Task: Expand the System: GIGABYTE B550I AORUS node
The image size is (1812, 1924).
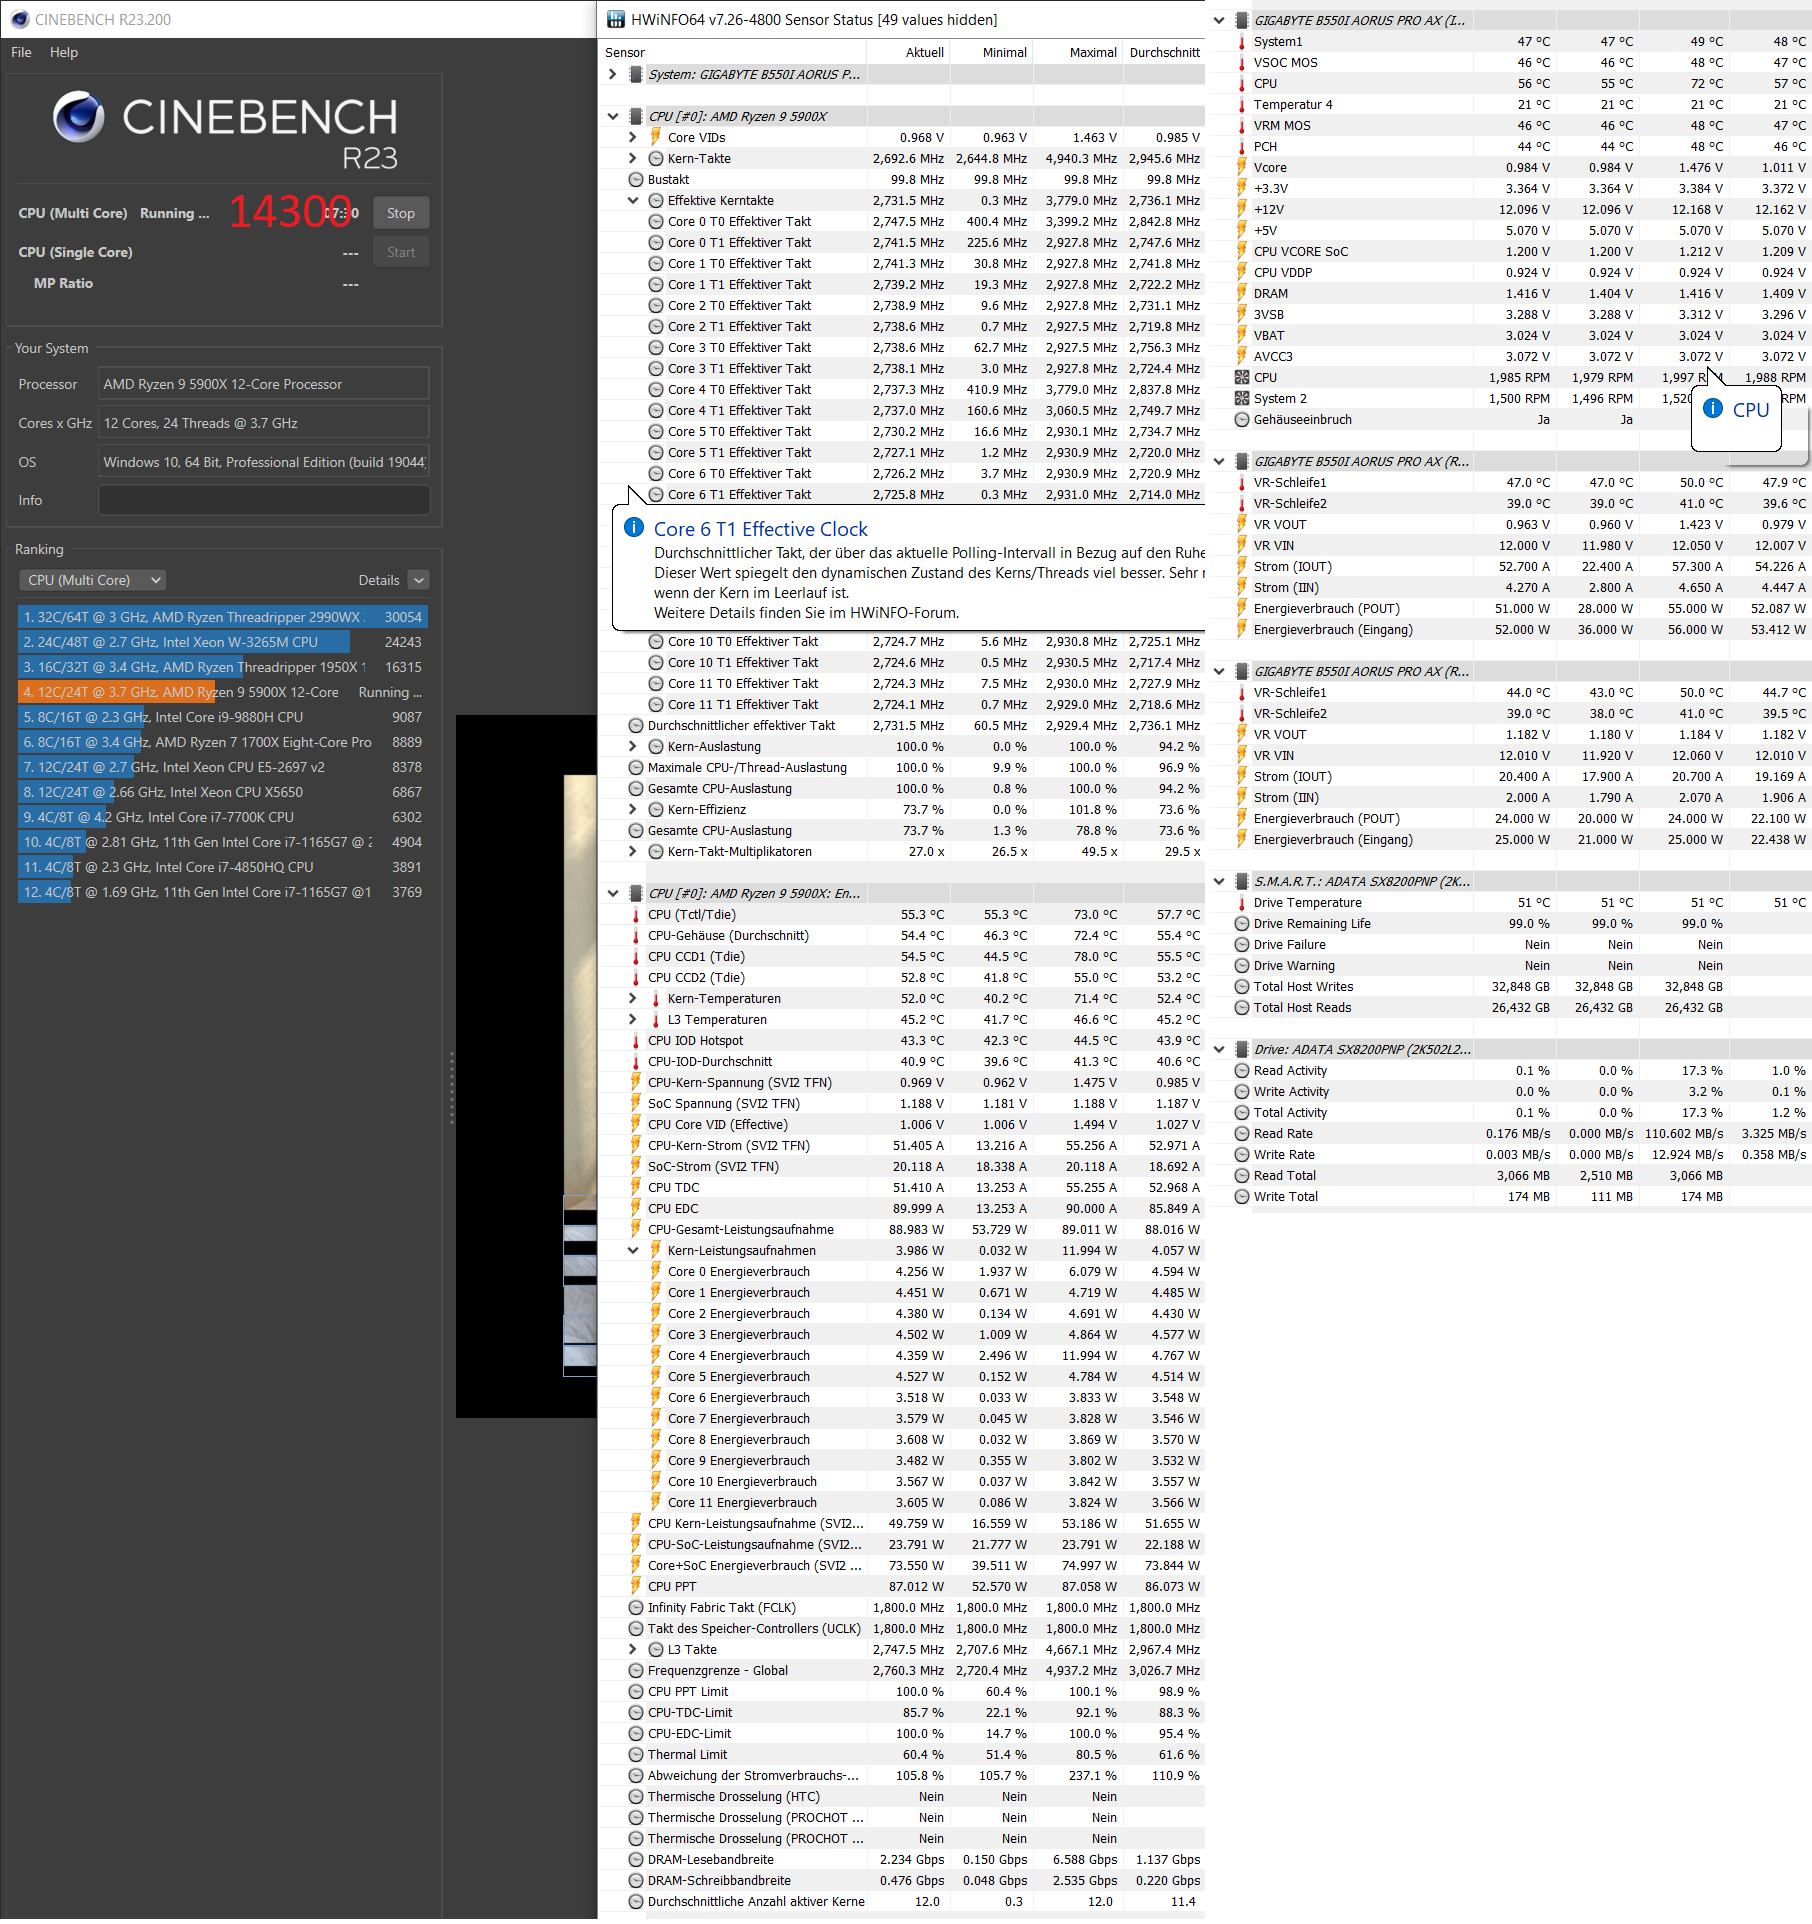Action: point(613,74)
